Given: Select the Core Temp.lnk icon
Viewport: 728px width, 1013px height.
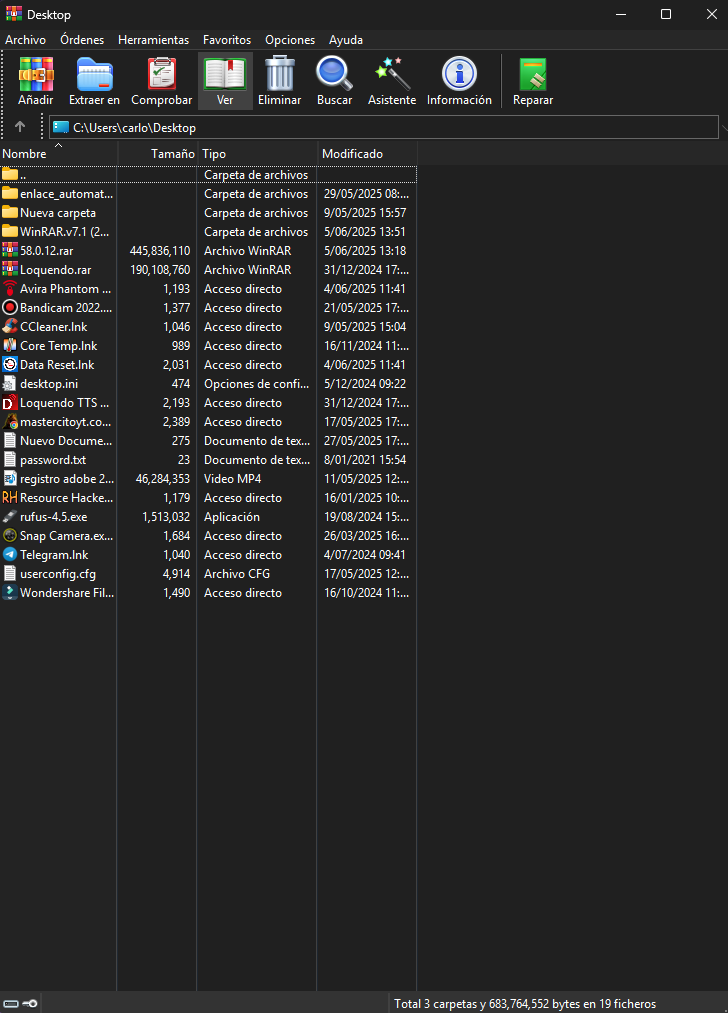Looking at the screenshot, I should [x=10, y=346].
